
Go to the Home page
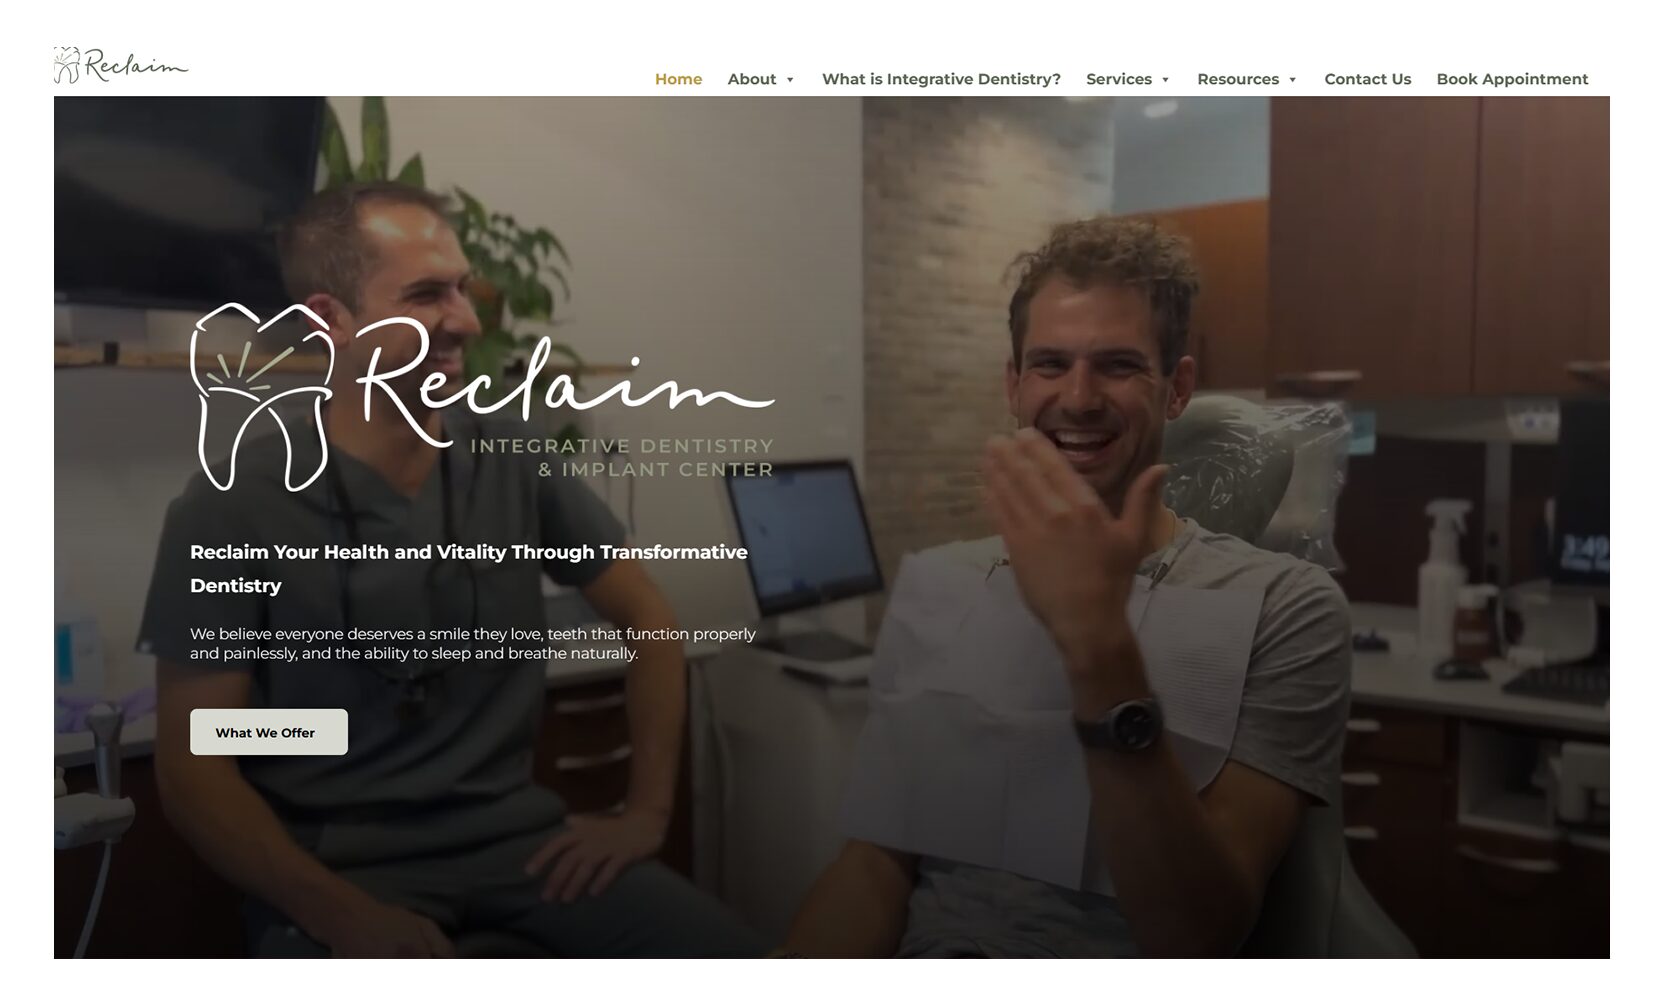click(x=678, y=79)
